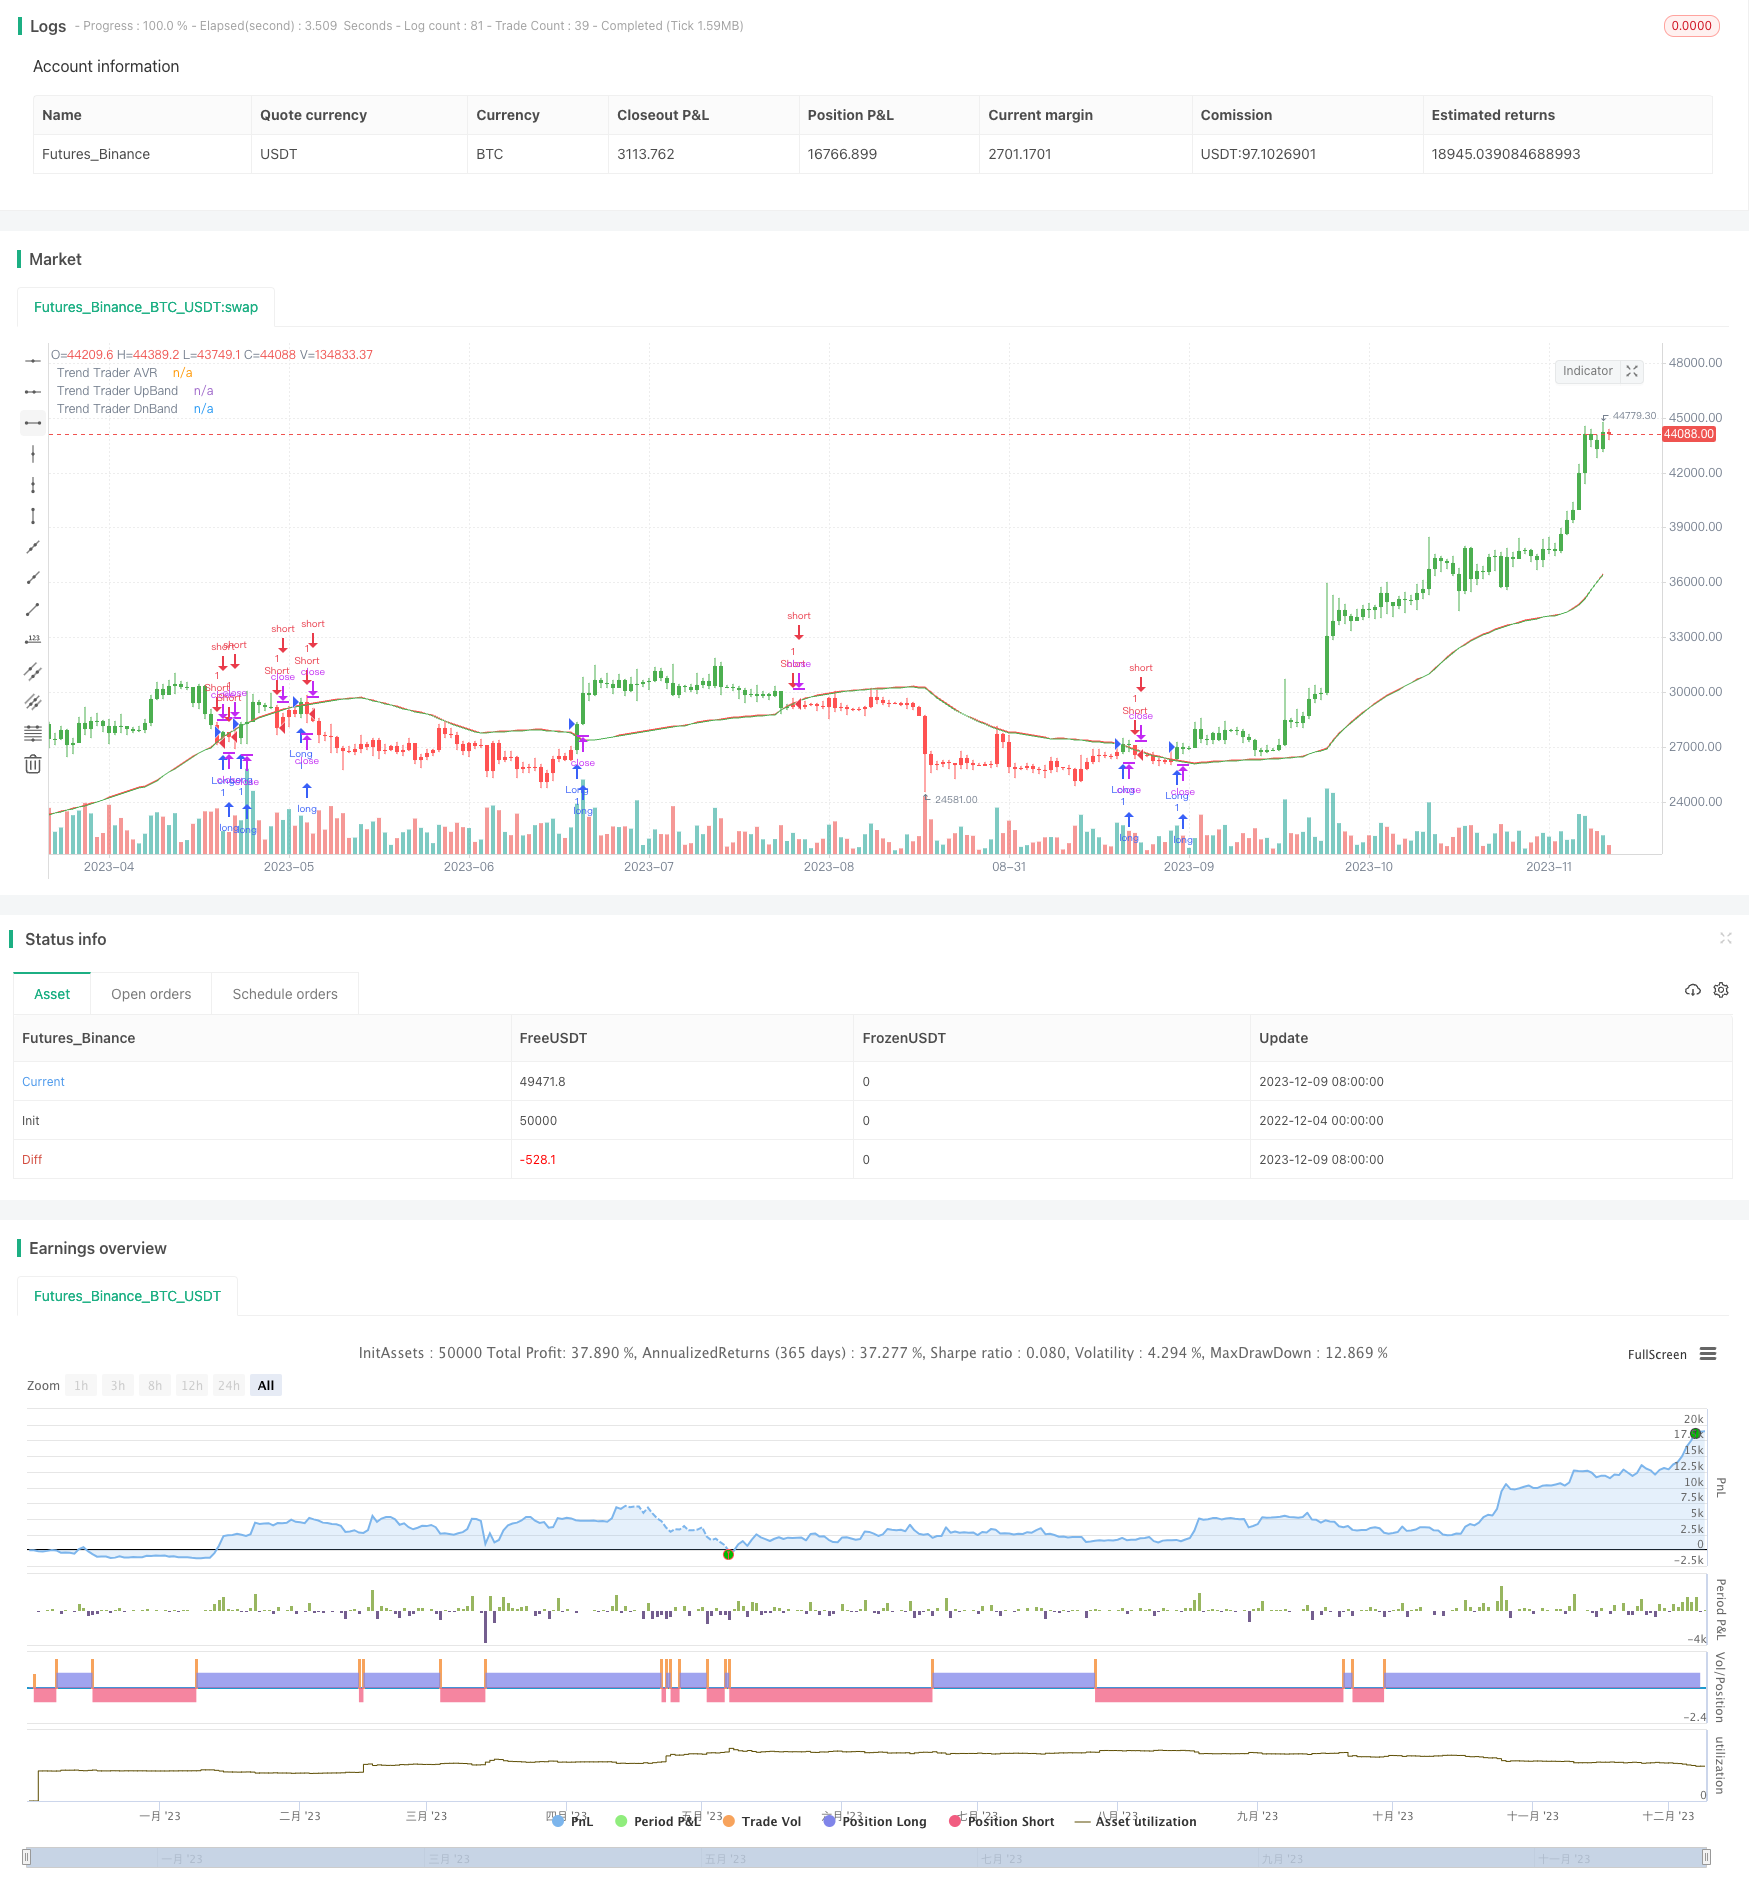The height and width of the screenshot is (1897, 1749).
Task: Set earnings chart zoom to All
Action: (266, 1386)
